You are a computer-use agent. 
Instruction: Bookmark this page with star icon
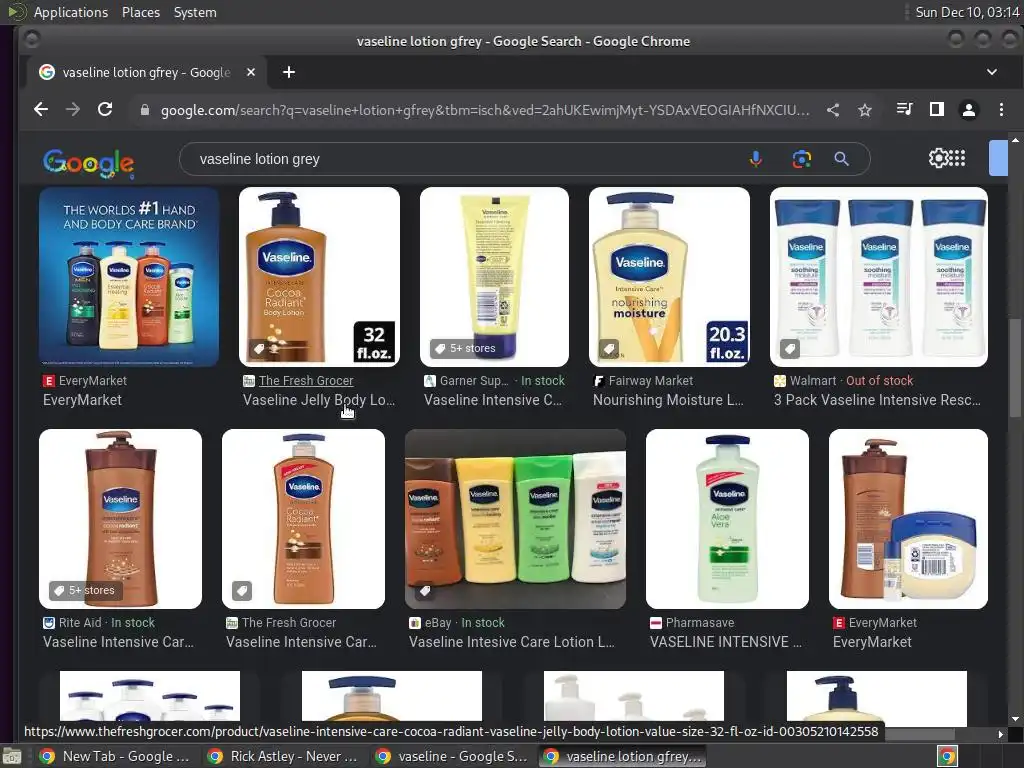coord(865,110)
